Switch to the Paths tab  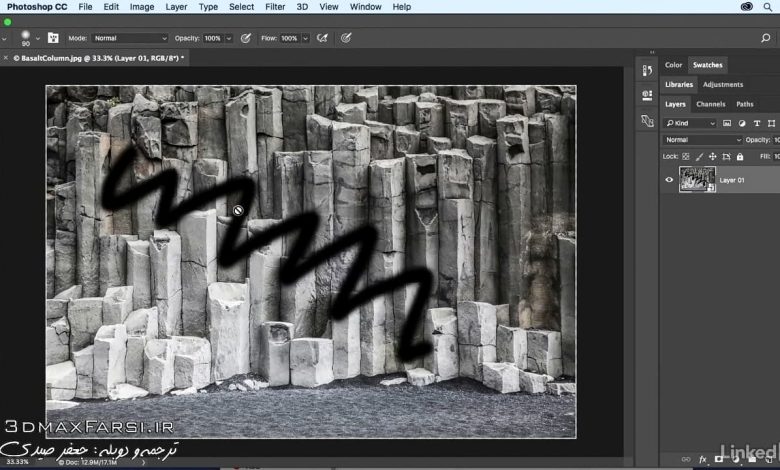[745, 104]
